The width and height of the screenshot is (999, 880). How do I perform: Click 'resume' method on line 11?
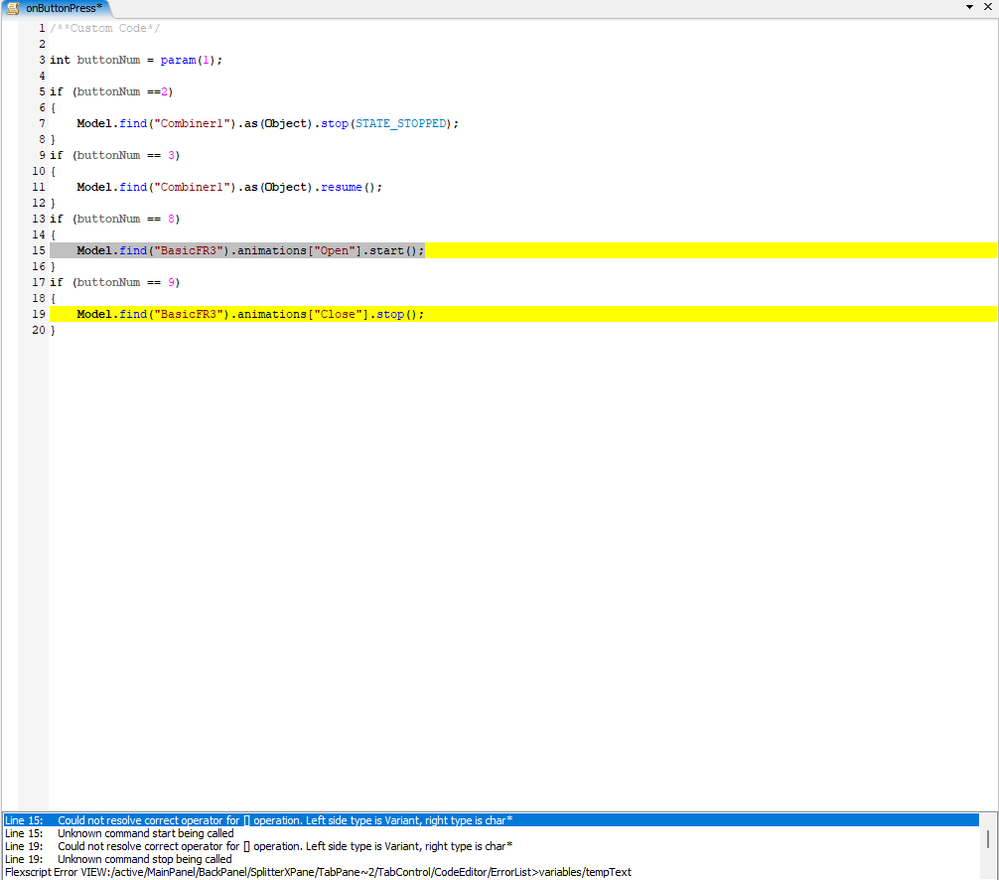point(341,187)
